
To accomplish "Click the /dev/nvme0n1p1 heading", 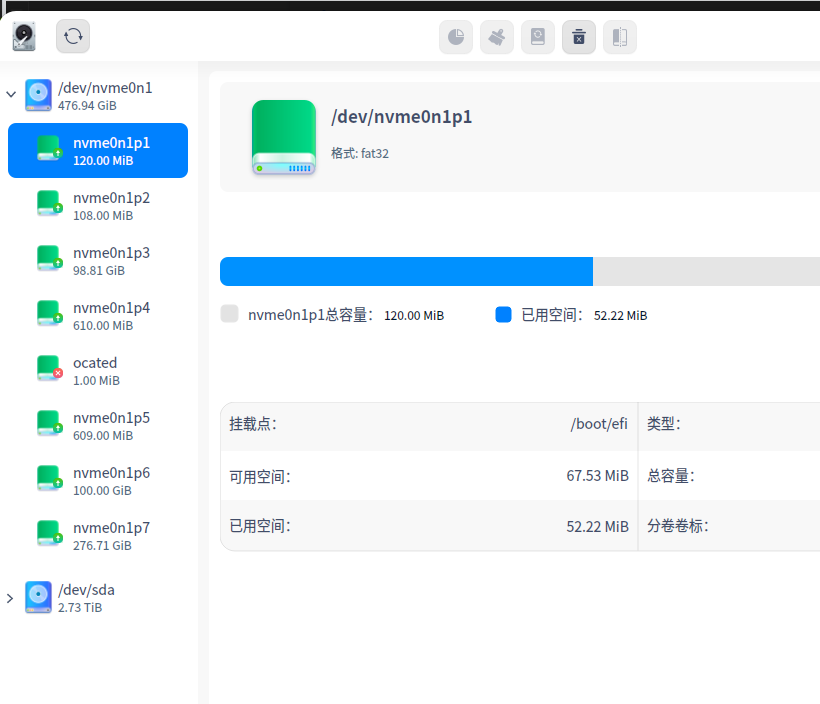I will 402,117.
